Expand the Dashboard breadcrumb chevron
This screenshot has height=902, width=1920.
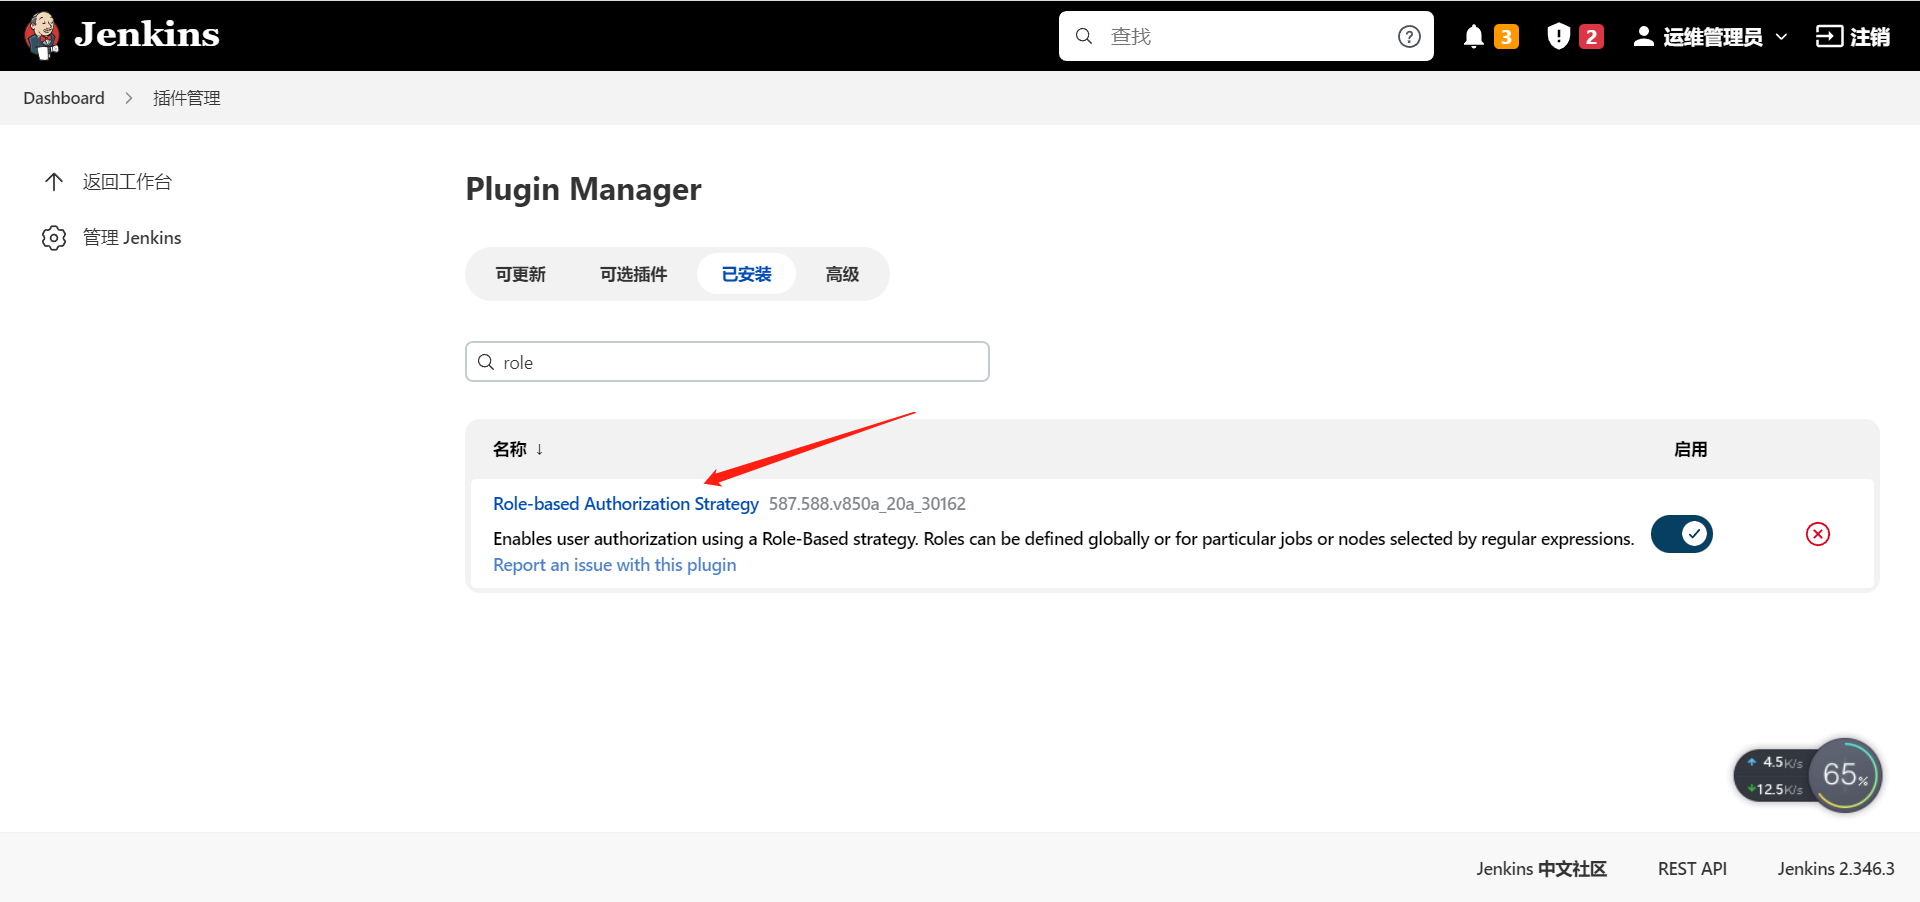(129, 98)
